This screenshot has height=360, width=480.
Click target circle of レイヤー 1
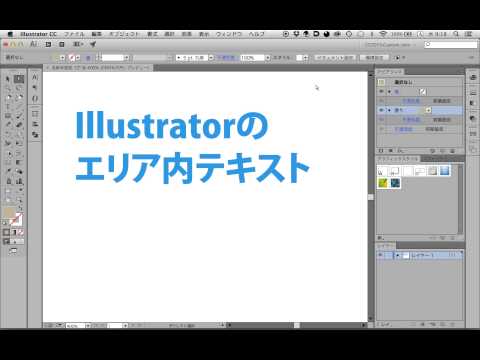click(452, 255)
